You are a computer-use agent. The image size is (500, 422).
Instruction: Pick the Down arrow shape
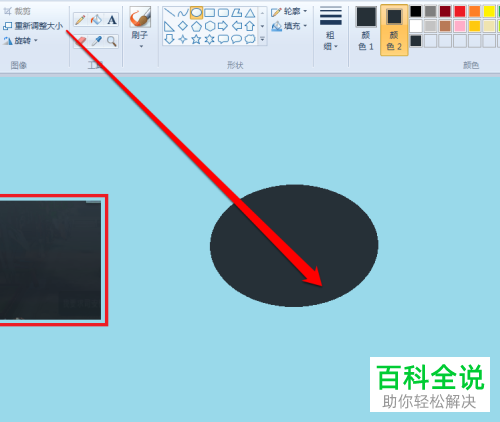[169, 39]
